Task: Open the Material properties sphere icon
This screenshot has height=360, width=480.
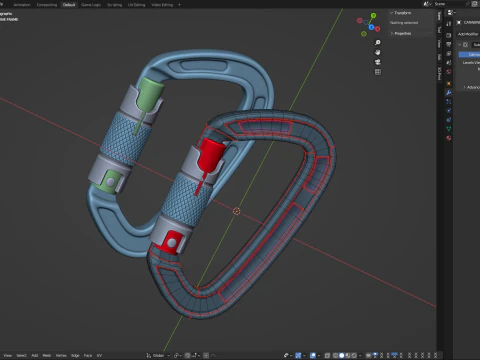Action: pyautogui.click(x=449, y=138)
